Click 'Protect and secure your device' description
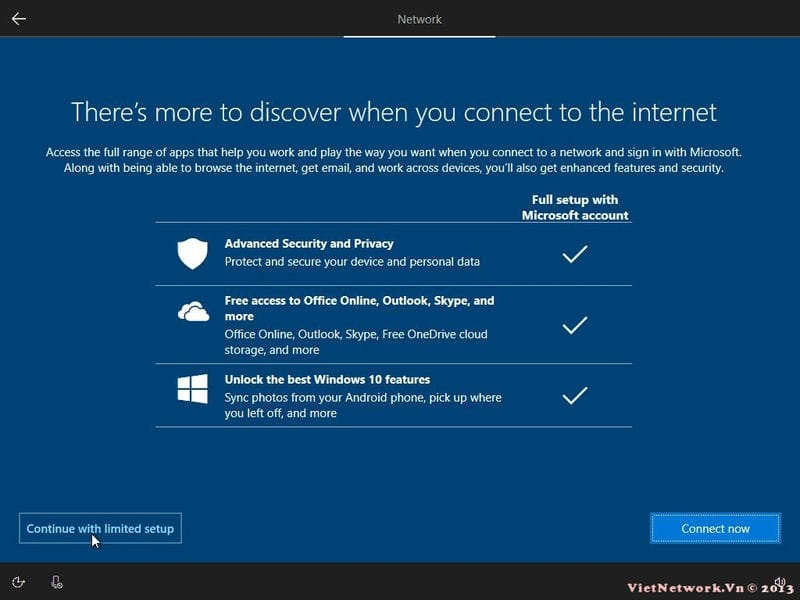Viewport: 800px width, 600px height. 352,262
